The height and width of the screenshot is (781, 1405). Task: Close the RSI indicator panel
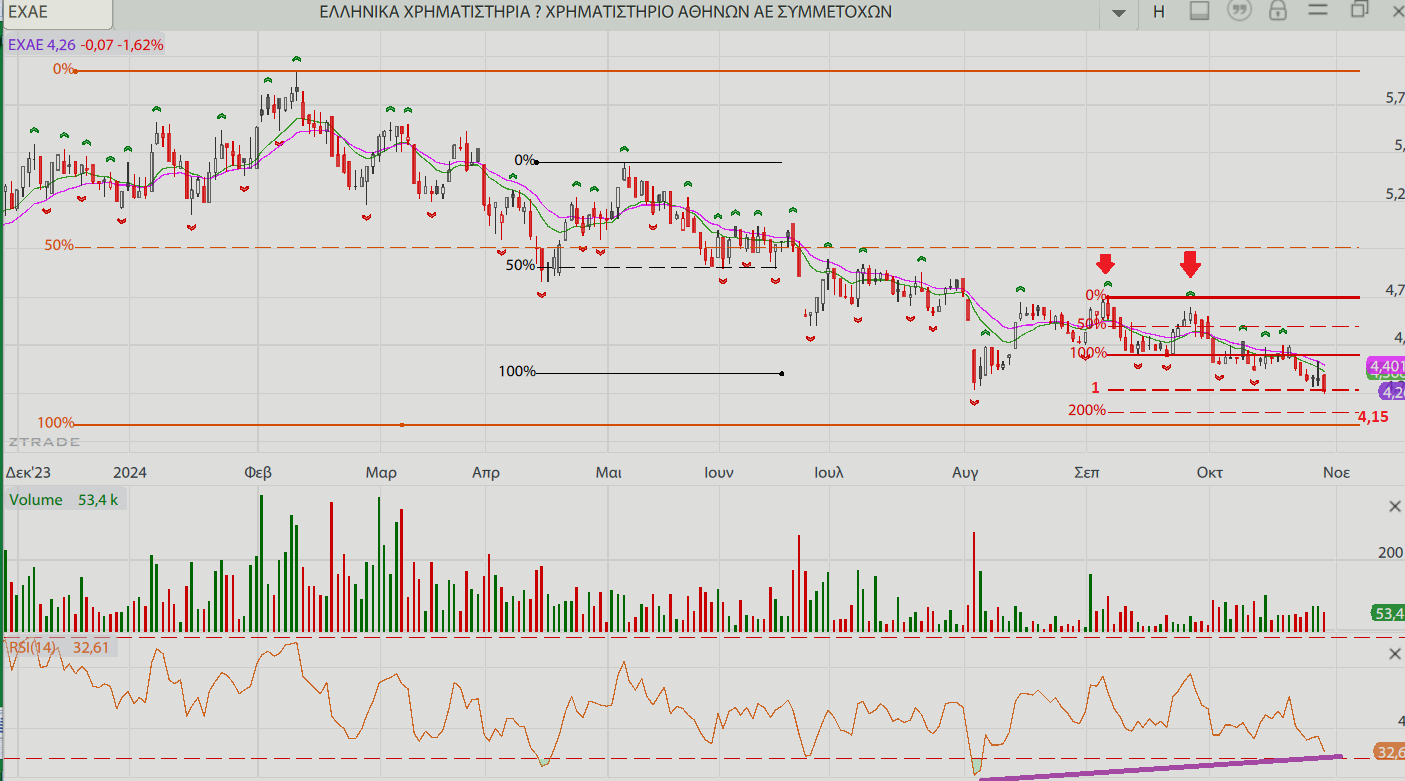1395,654
